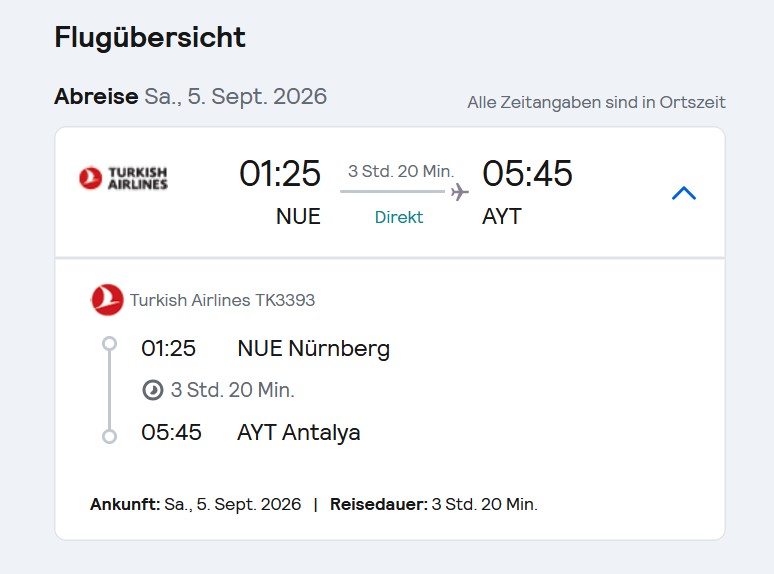774x574 pixels.
Task: Click the Ortszeit local time note
Action: pos(596,102)
